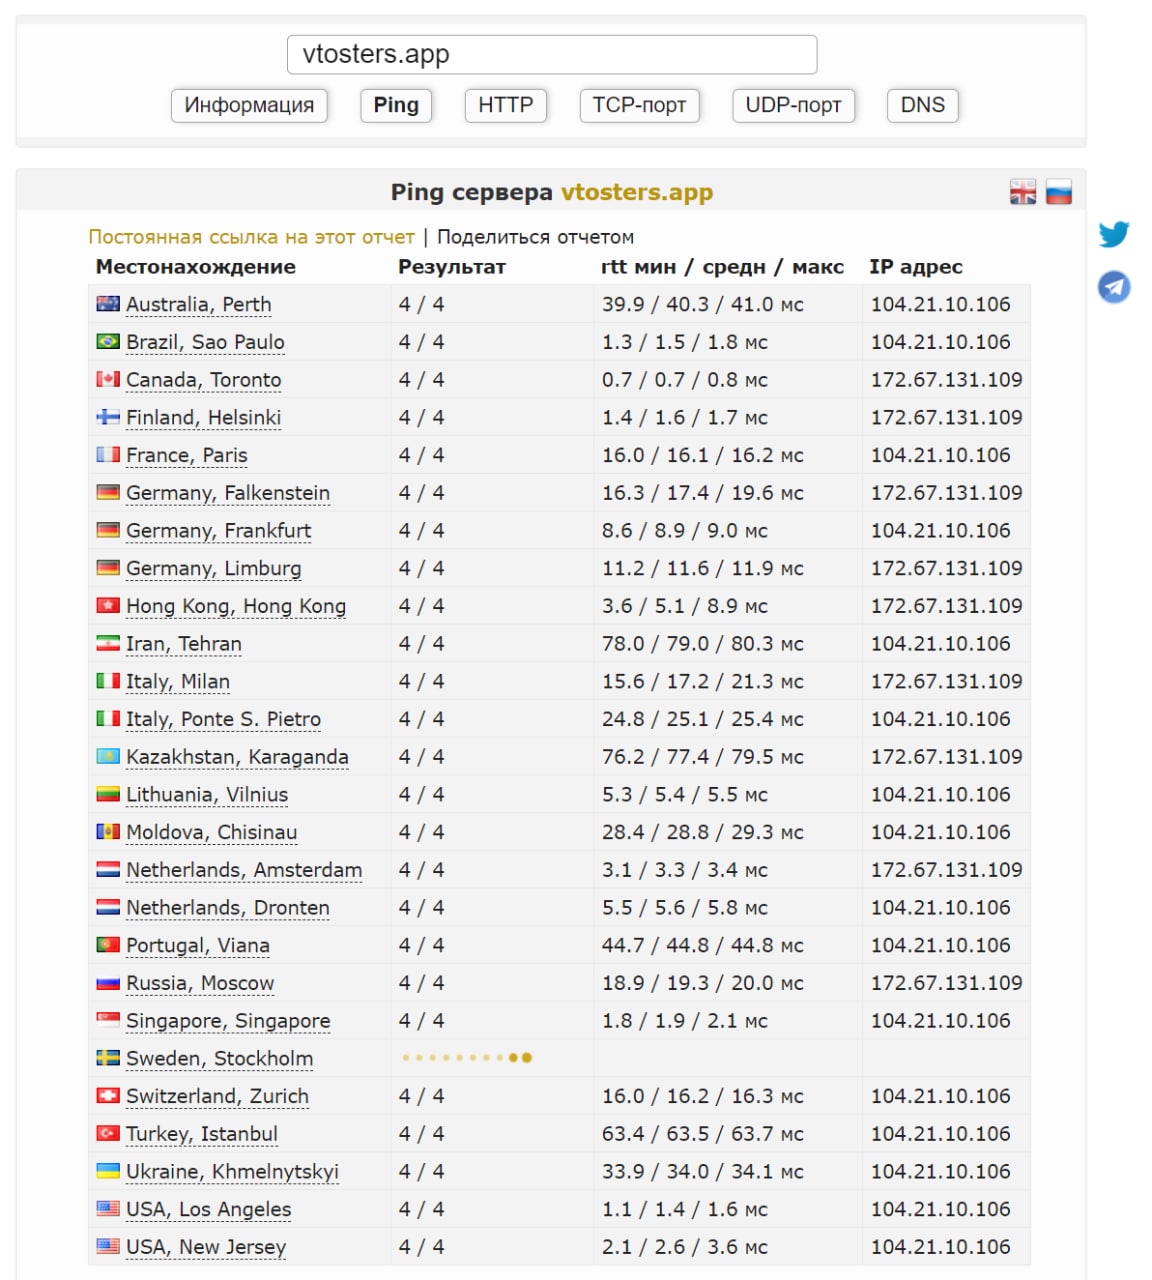1152x1280 pixels.
Task: Click the flag beside Italy, Milan
Action: click(x=108, y=681)
